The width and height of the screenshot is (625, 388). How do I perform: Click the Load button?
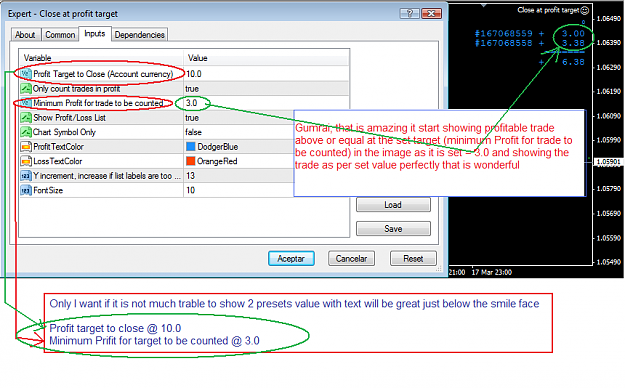(x=393, y=205)
